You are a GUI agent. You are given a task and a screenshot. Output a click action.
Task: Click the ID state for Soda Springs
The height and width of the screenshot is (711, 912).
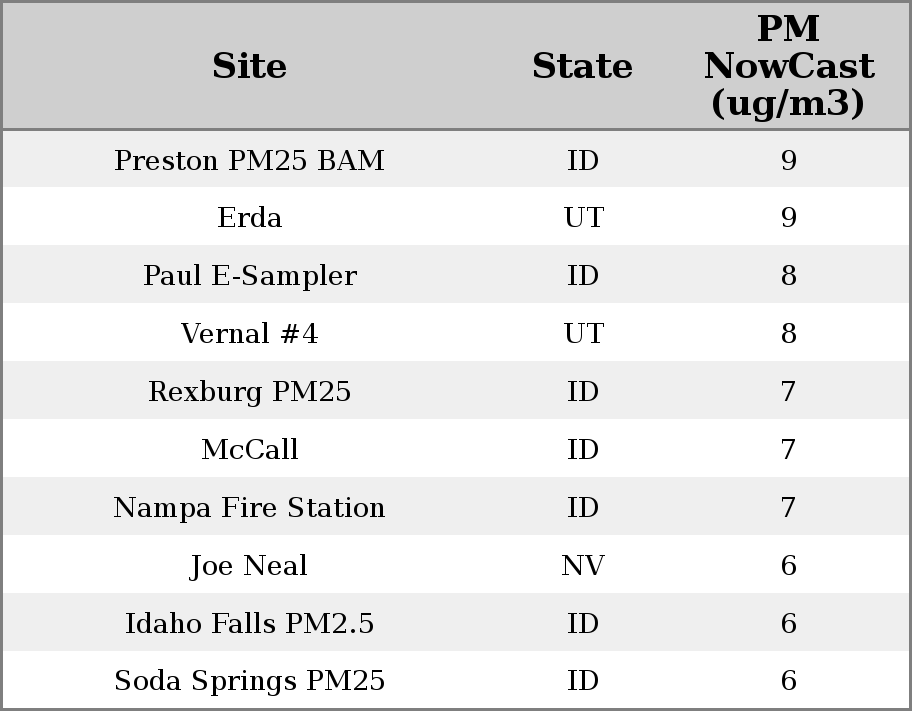(583, 681)
